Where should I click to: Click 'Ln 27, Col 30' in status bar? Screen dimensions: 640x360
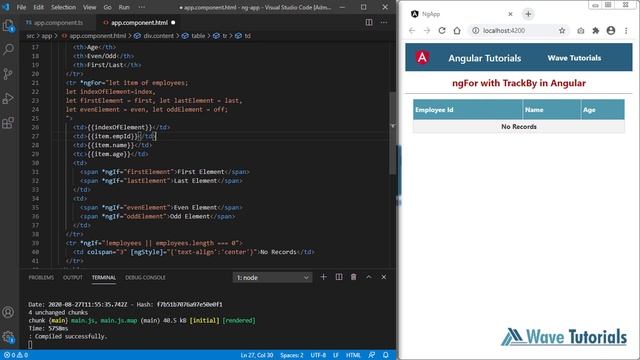257,355
